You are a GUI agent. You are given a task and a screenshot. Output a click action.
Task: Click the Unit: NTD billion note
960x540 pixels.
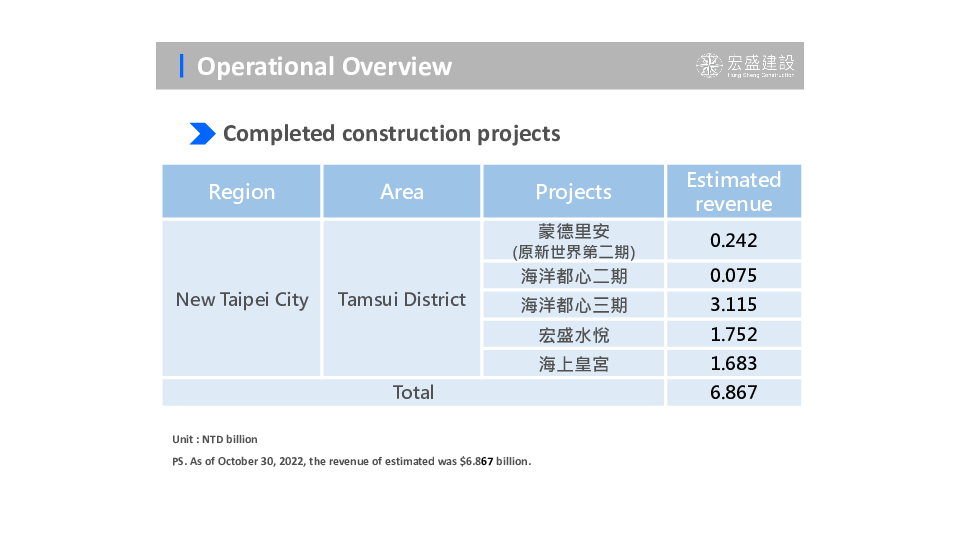coord(215,439)
